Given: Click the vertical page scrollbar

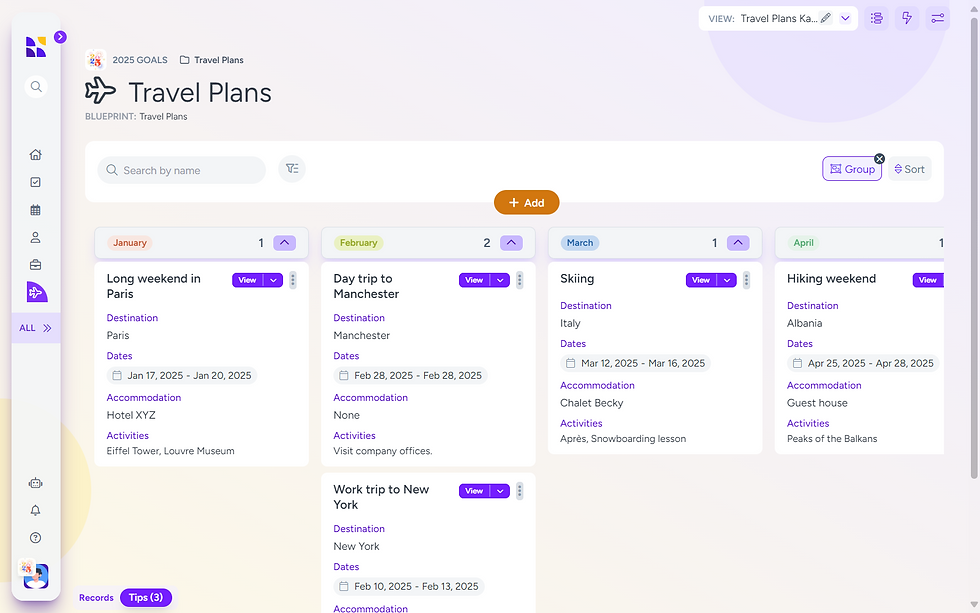Looking at the screenshot, I should [974, 250].
